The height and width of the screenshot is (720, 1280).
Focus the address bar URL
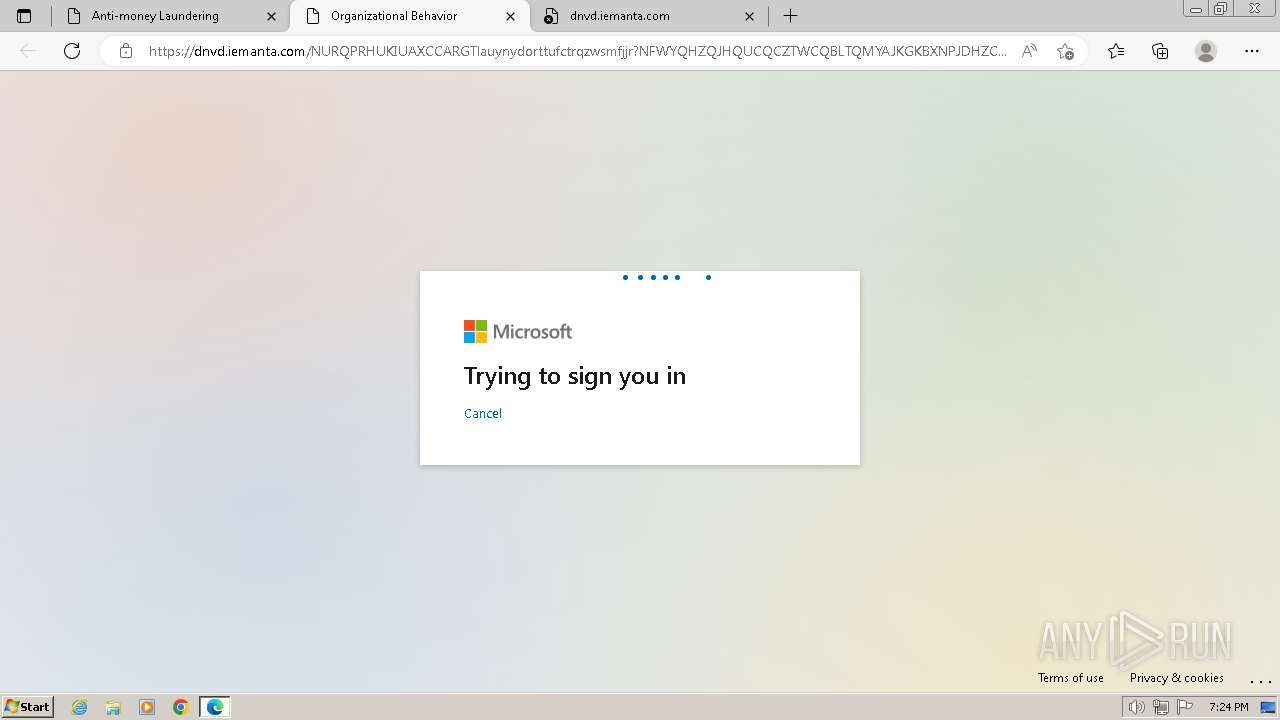pyautogui.click(x=578, y=51)
